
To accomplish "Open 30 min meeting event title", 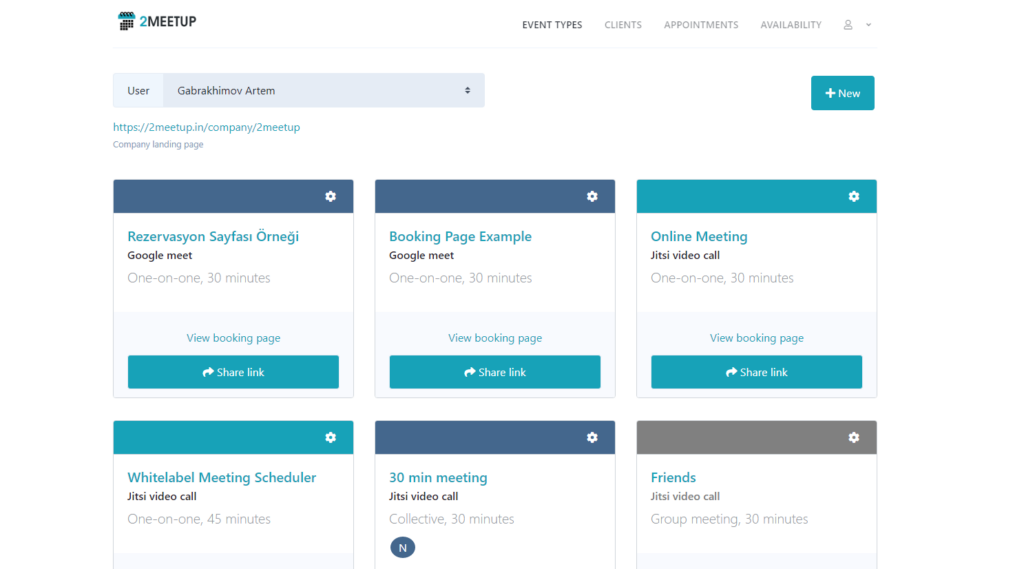I will point(438,478).
